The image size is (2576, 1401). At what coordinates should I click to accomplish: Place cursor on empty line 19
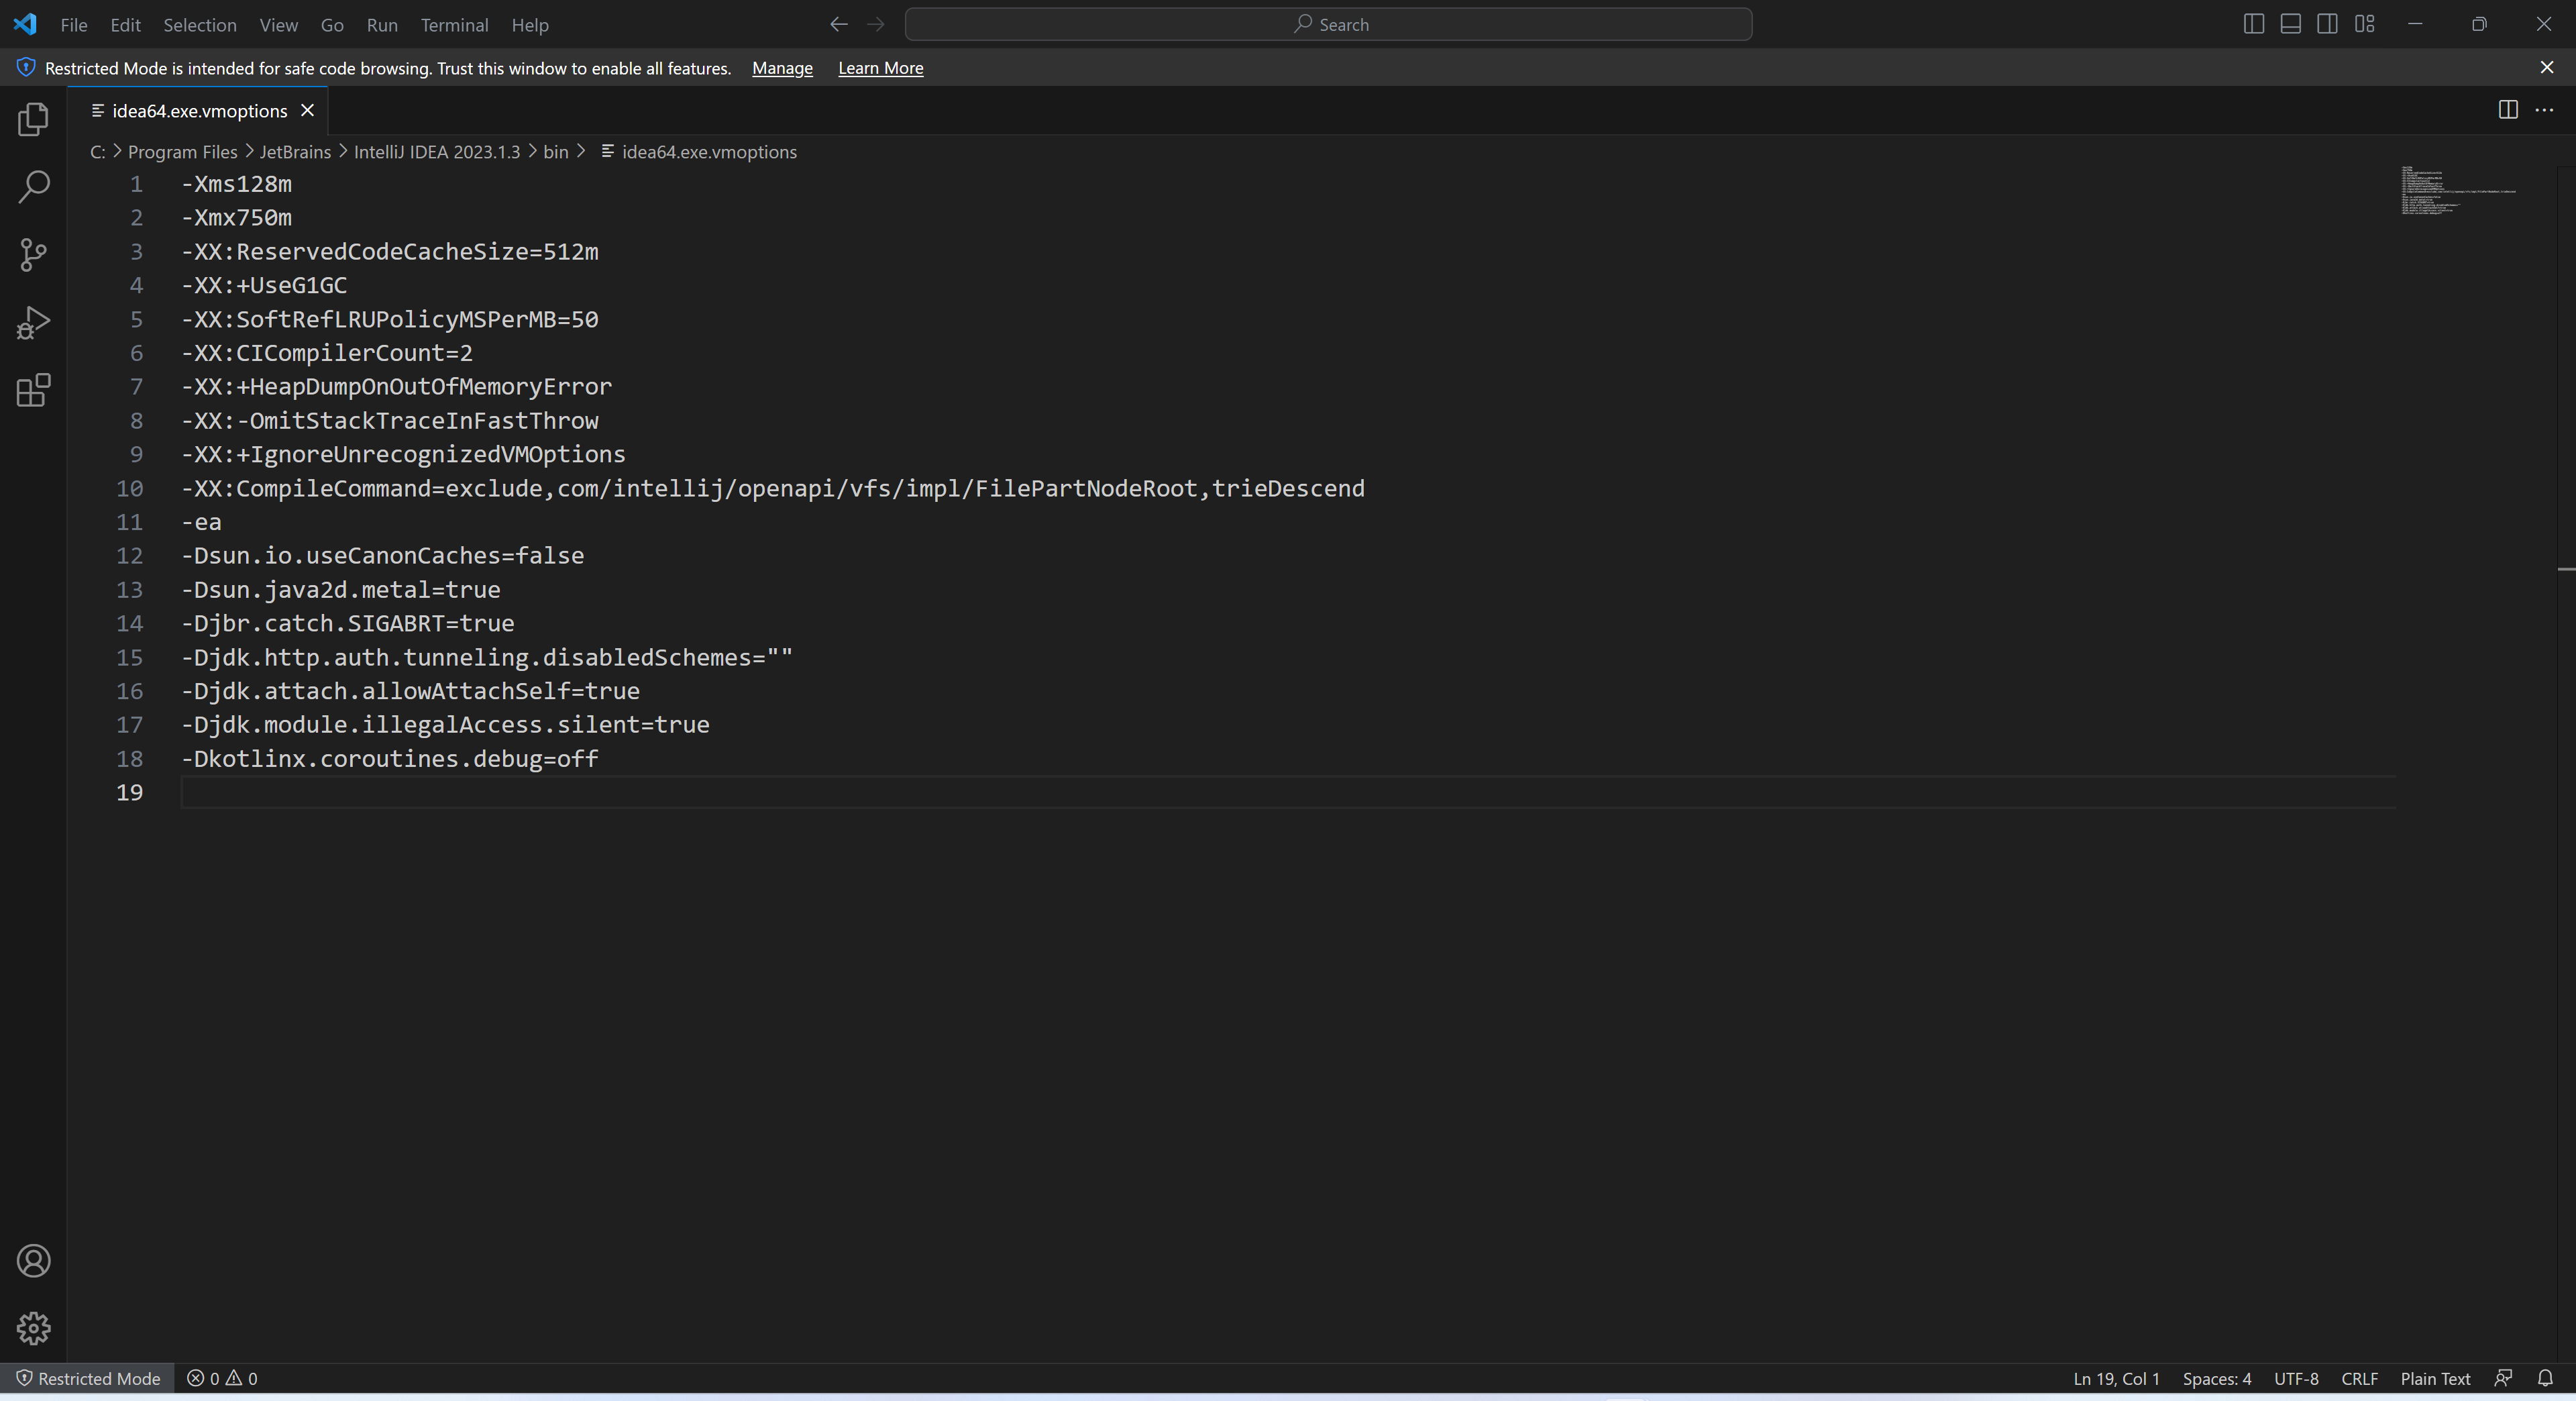(1288, 792)
